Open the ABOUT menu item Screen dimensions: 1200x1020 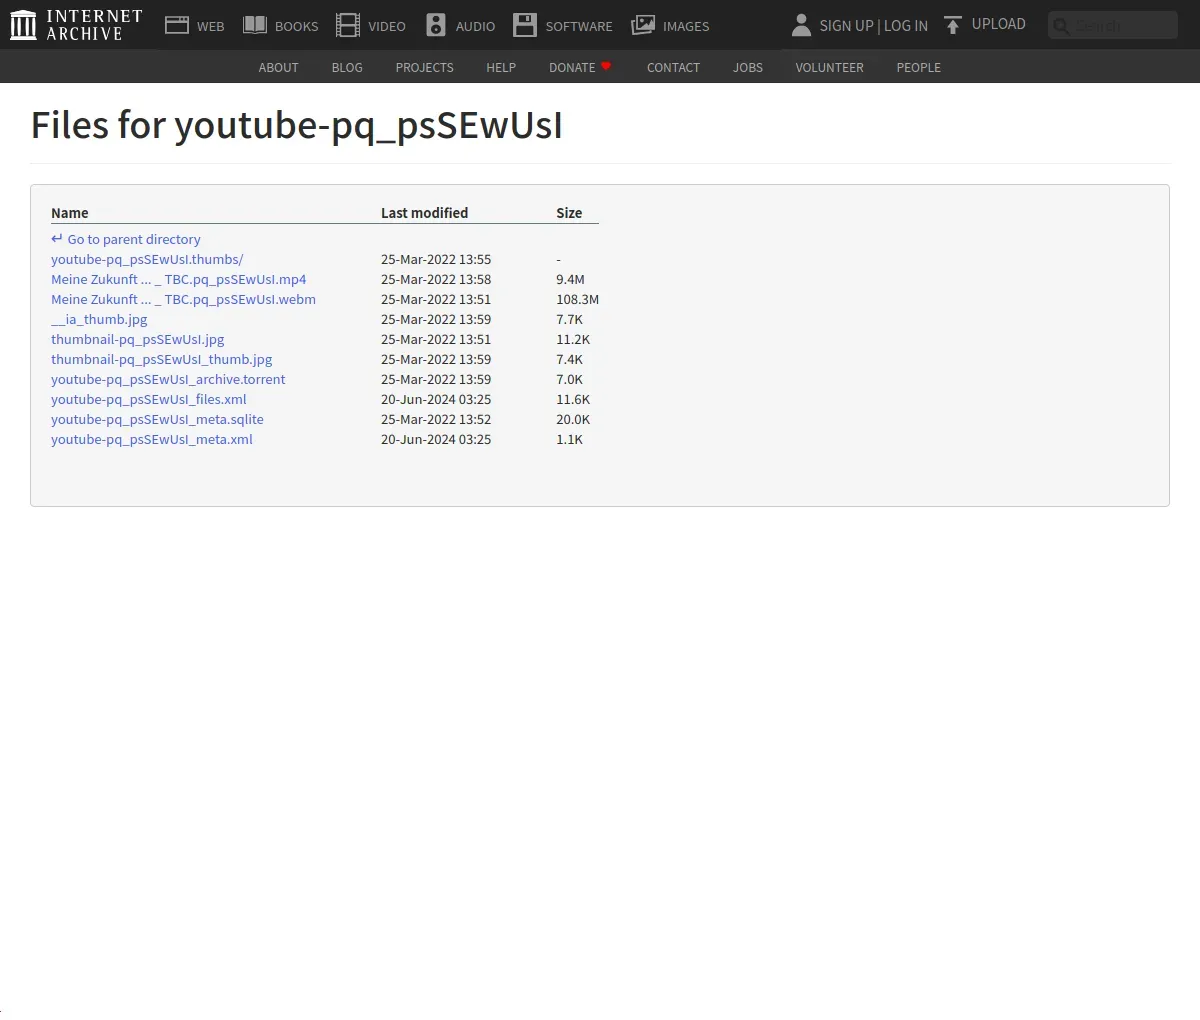click(278, 67)
